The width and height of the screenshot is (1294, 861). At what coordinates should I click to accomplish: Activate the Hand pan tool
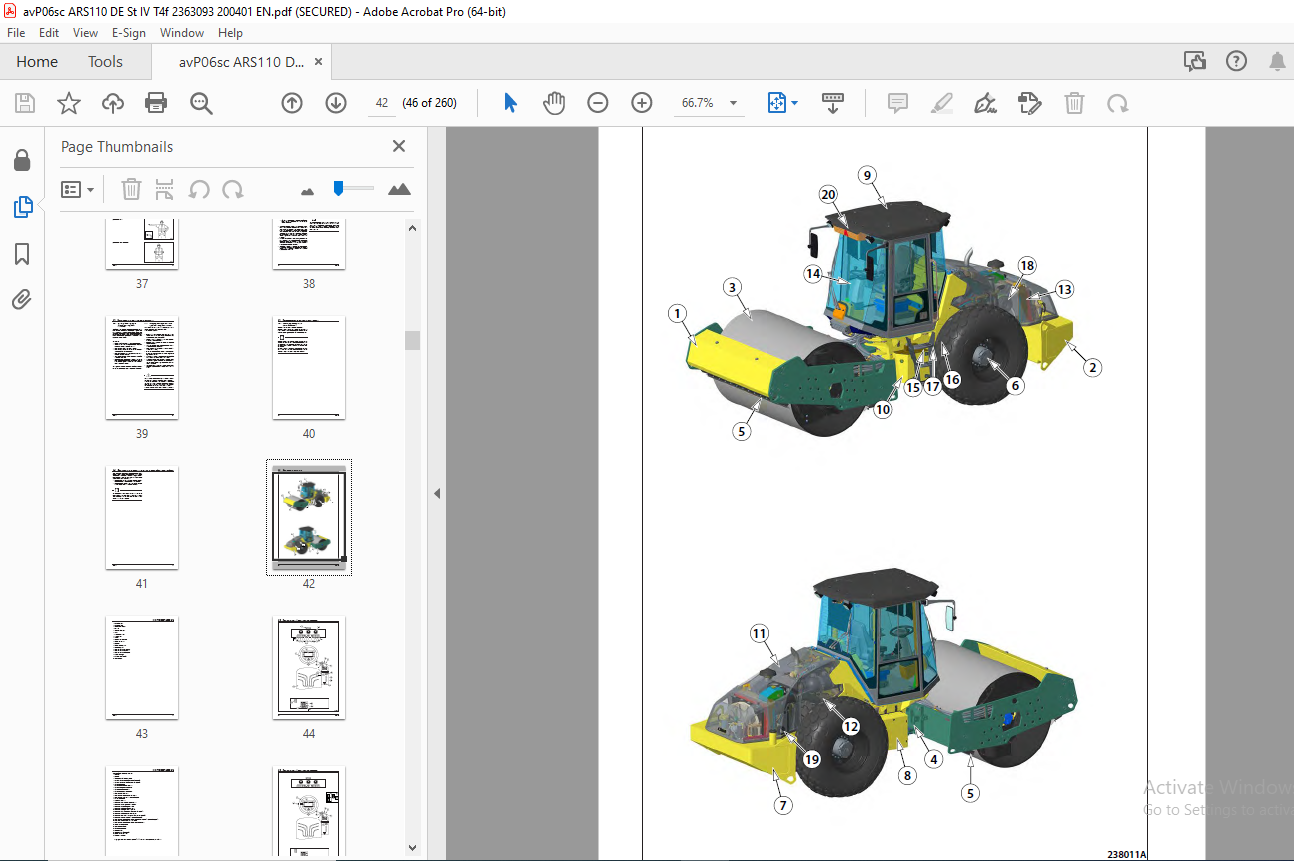point(554,103)
